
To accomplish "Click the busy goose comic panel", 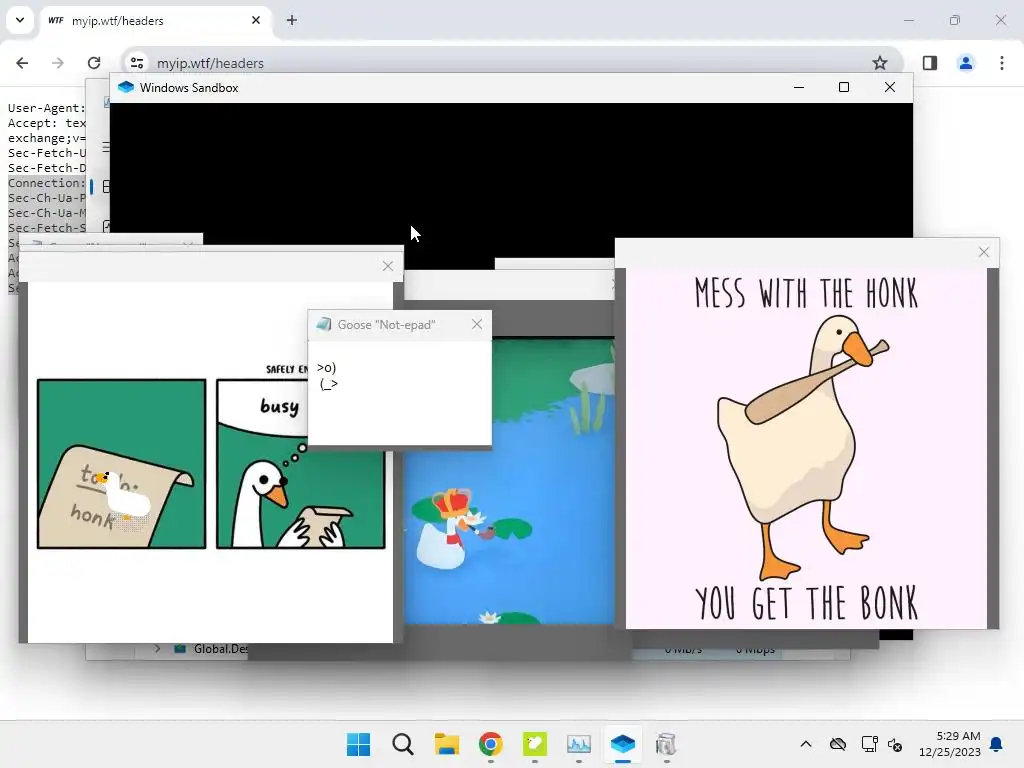I will point(300,464).
